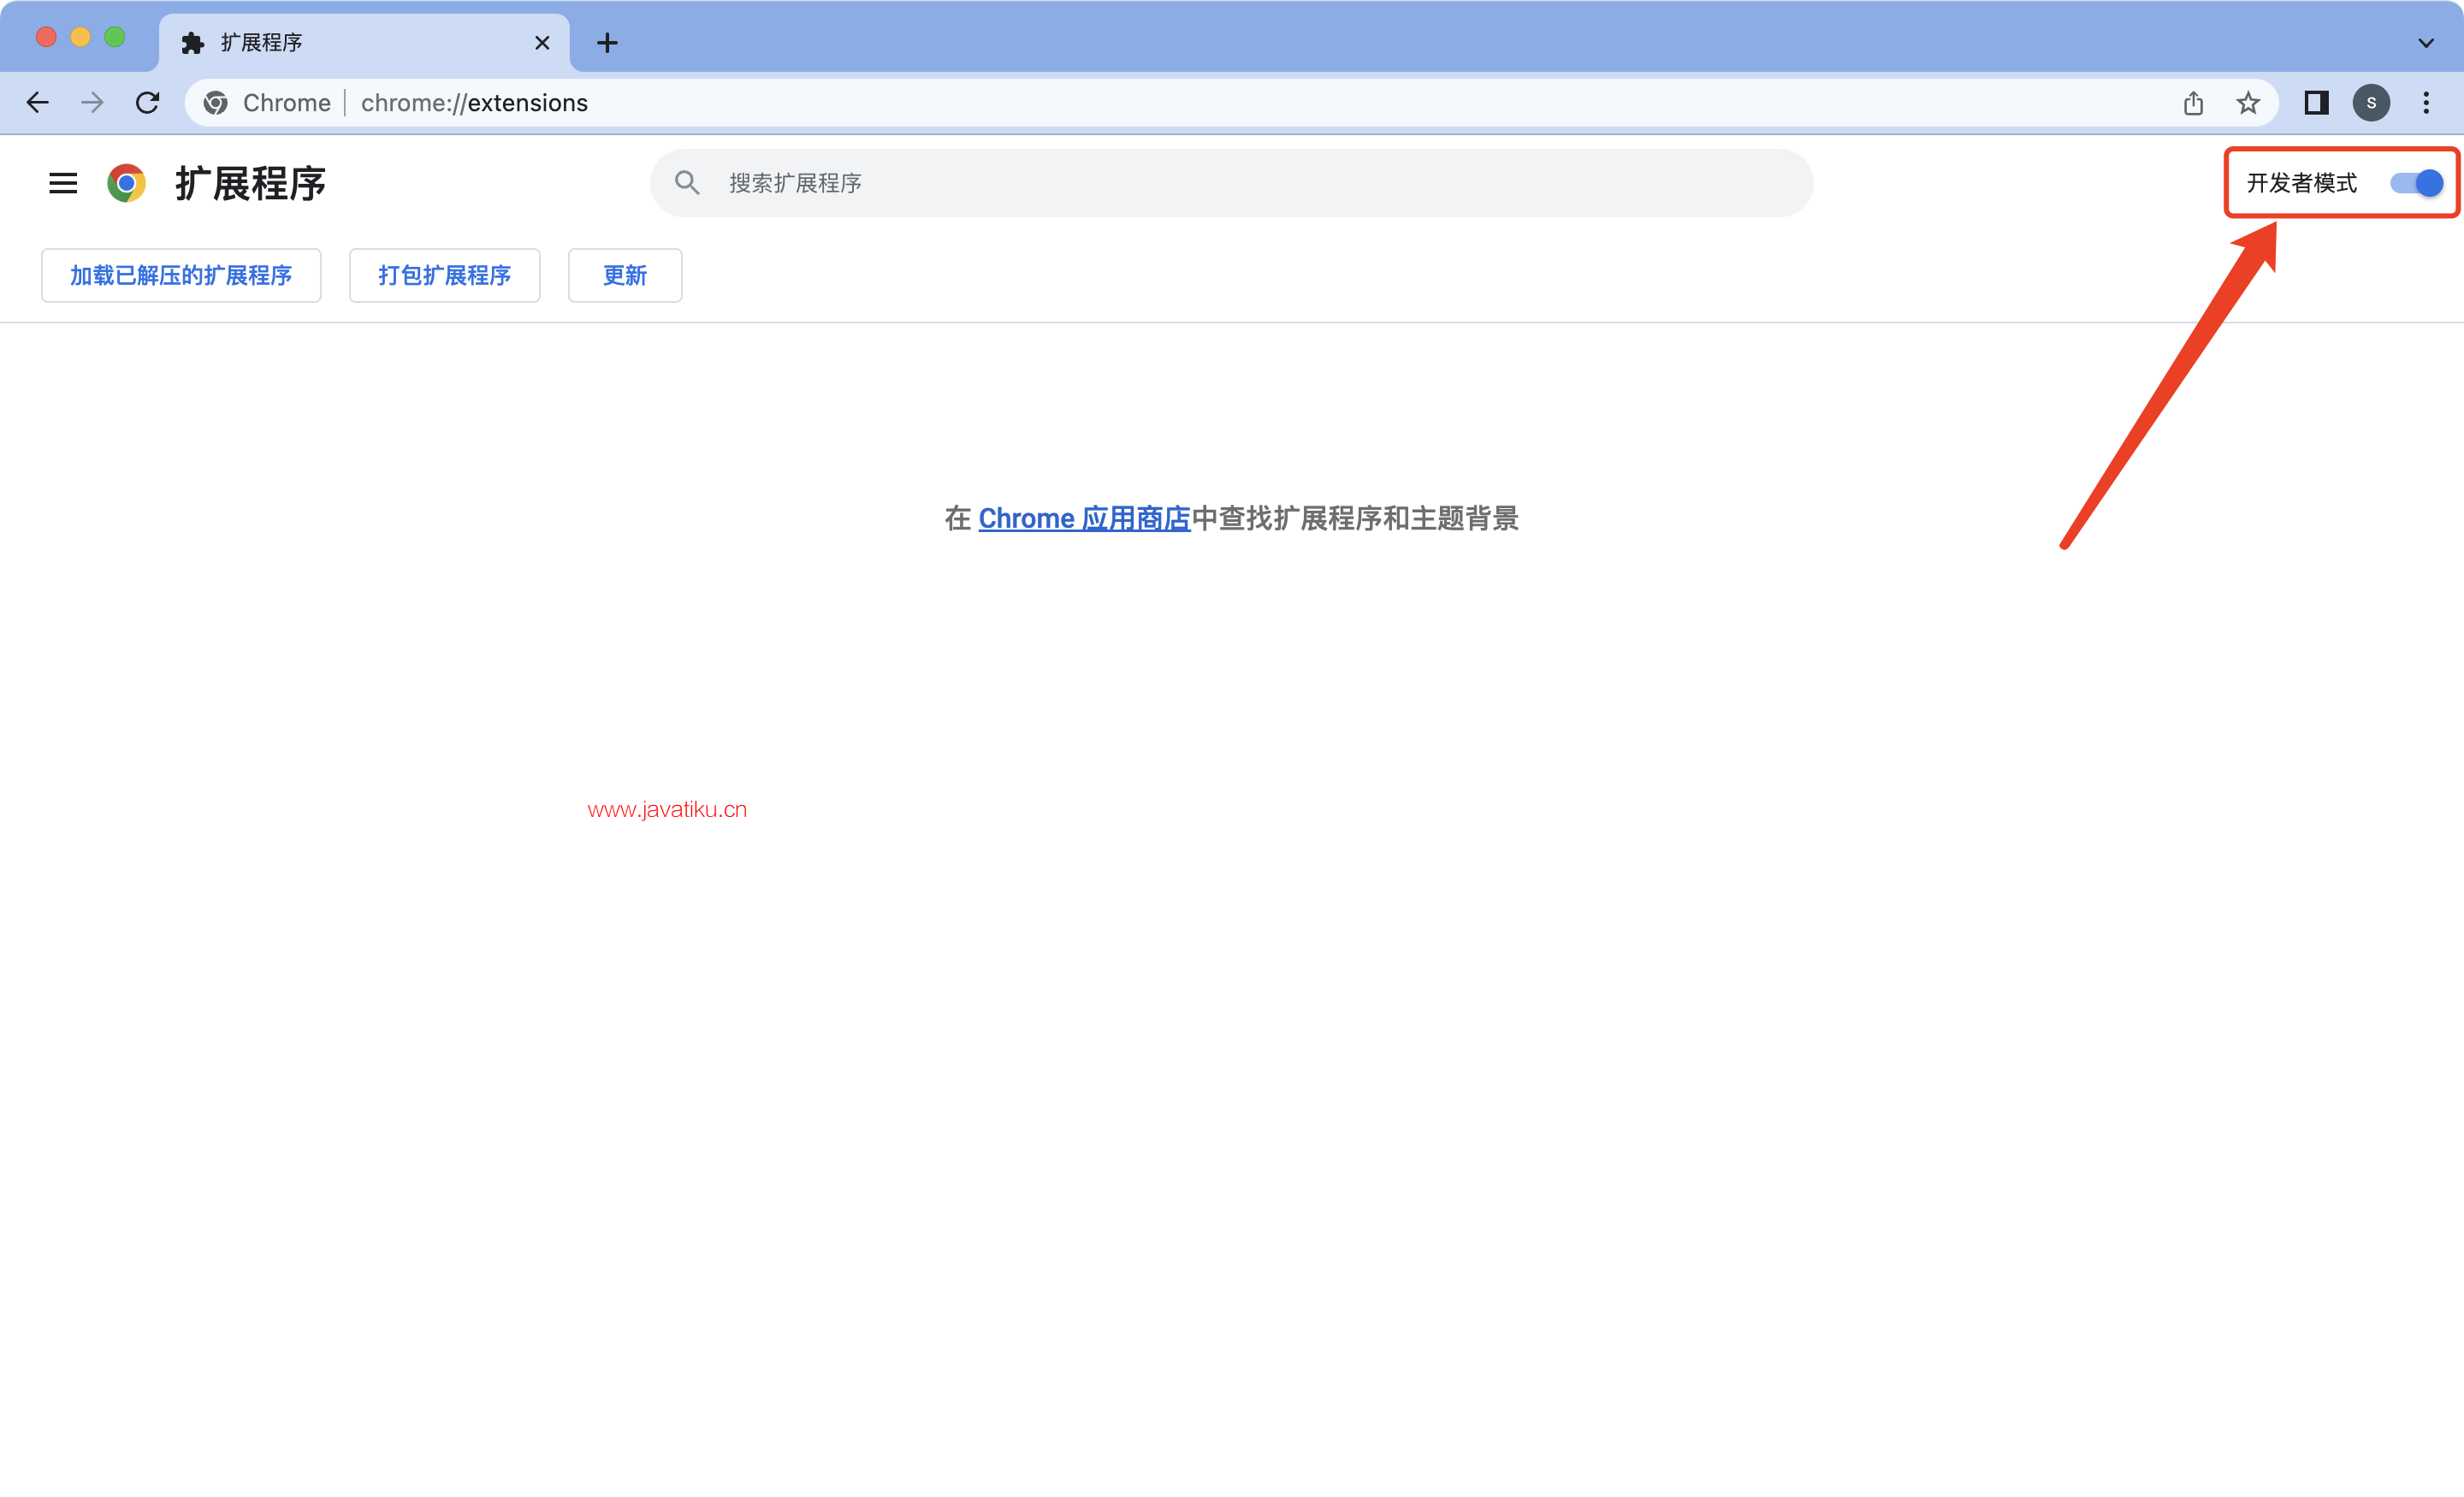This screenshot has height=1497, width=2464.
Task: Open the share page icon in address bar
Action: (x=2193, y=103)
